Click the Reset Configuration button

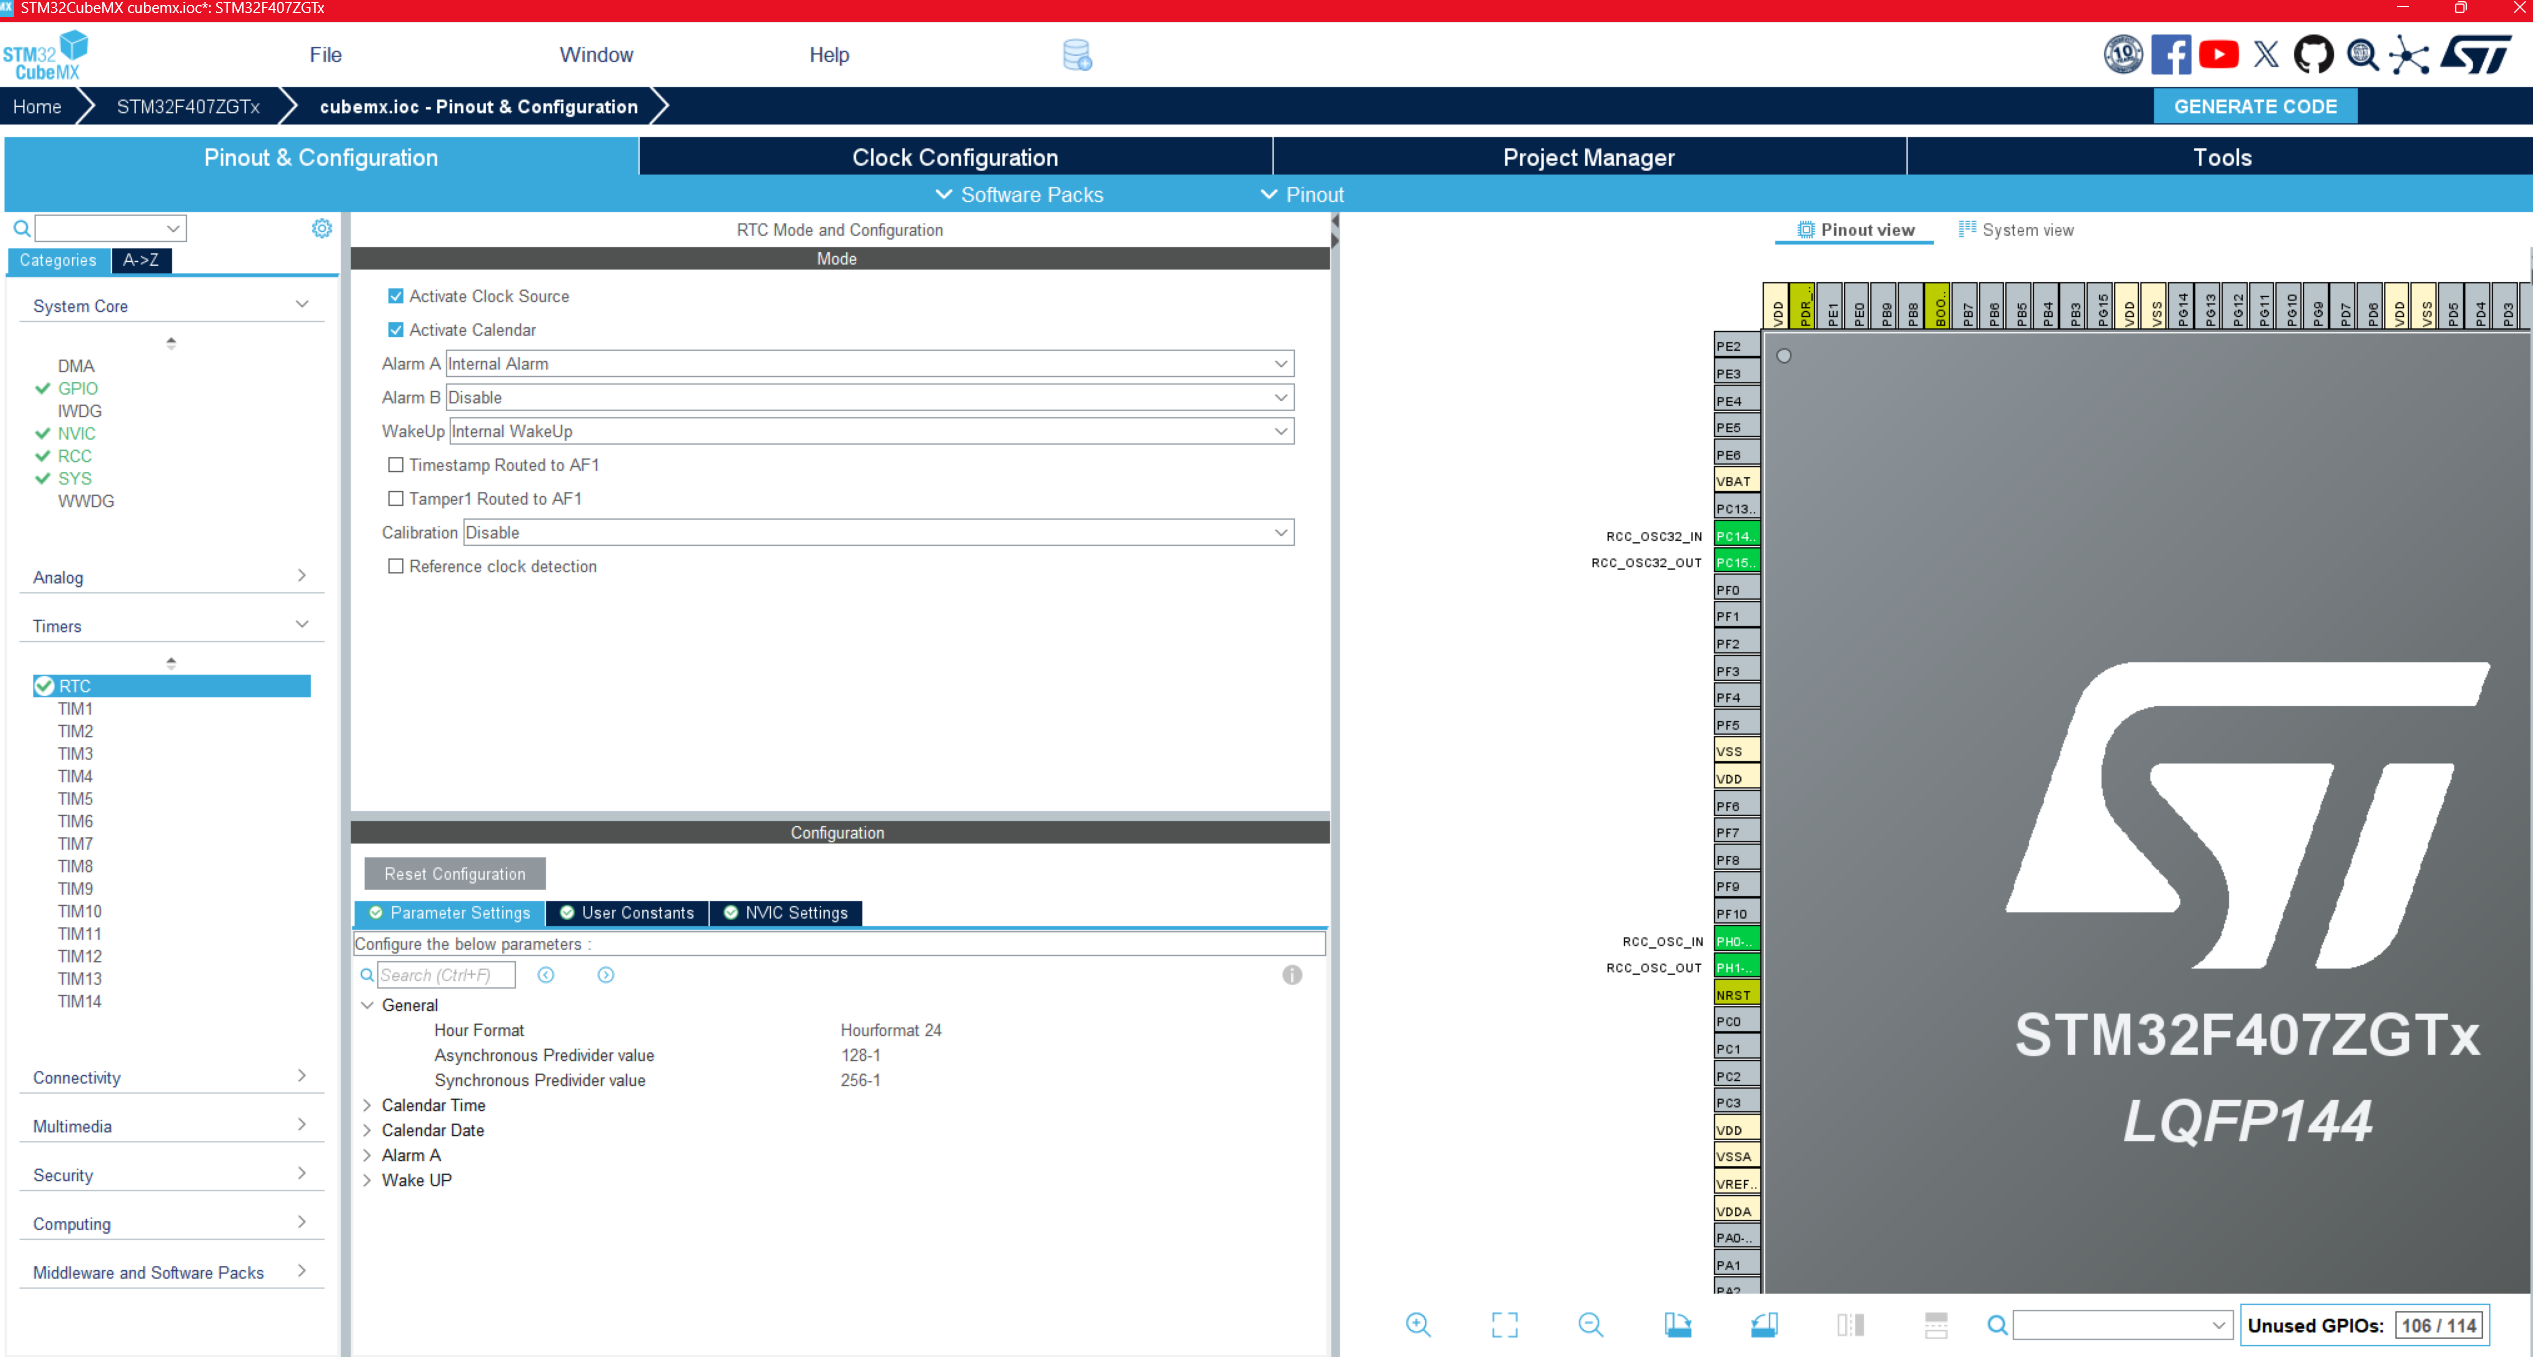click(455, 873)
